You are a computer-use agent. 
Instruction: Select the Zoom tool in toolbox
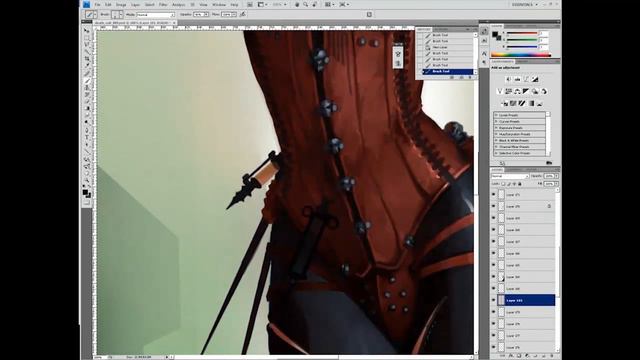[87, 180]
